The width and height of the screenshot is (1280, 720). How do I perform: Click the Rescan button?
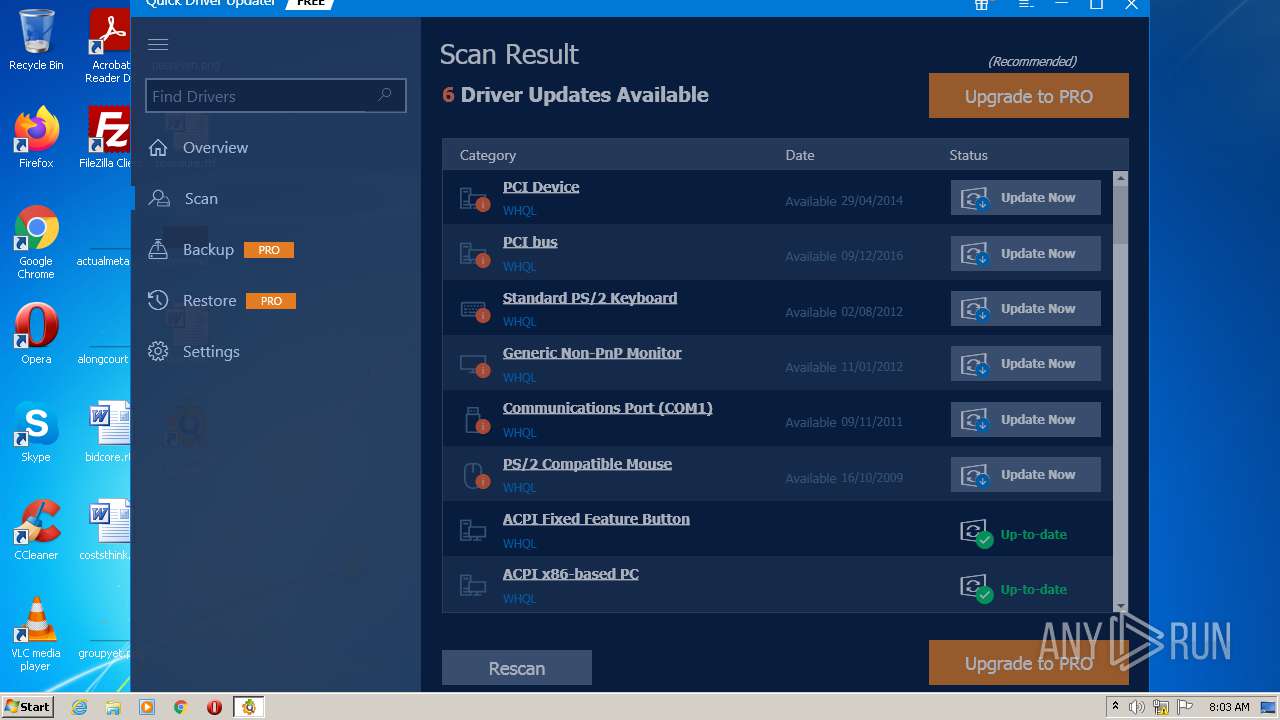(x=517, y=668)
